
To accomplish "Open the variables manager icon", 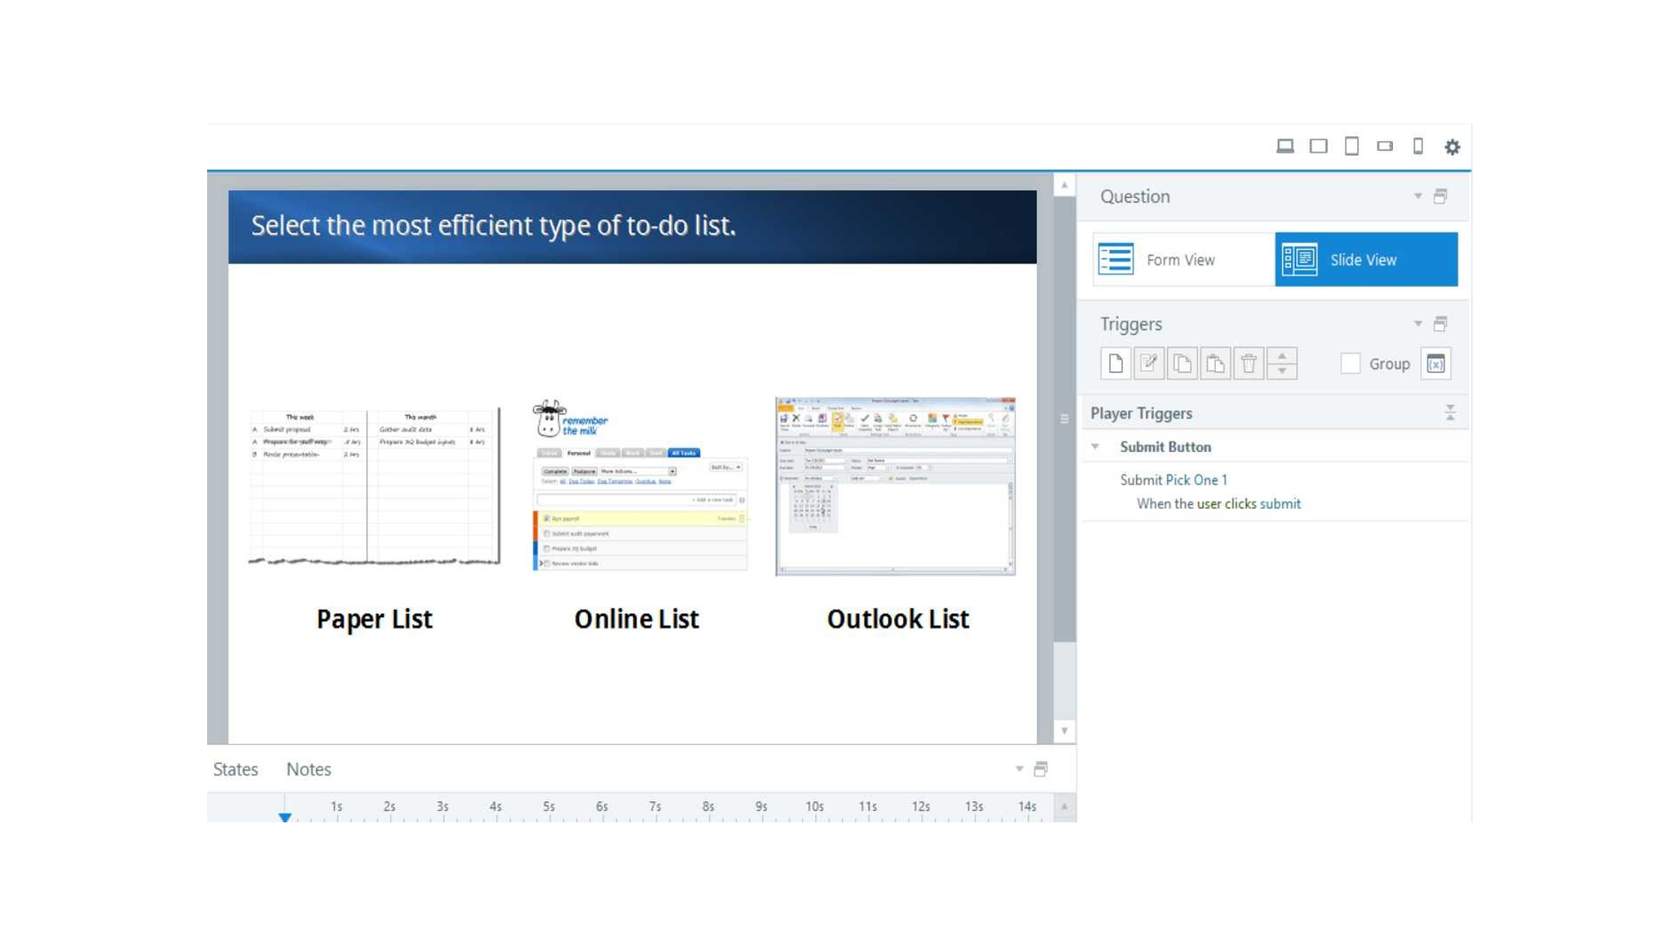I will (x=1436, y=363).
